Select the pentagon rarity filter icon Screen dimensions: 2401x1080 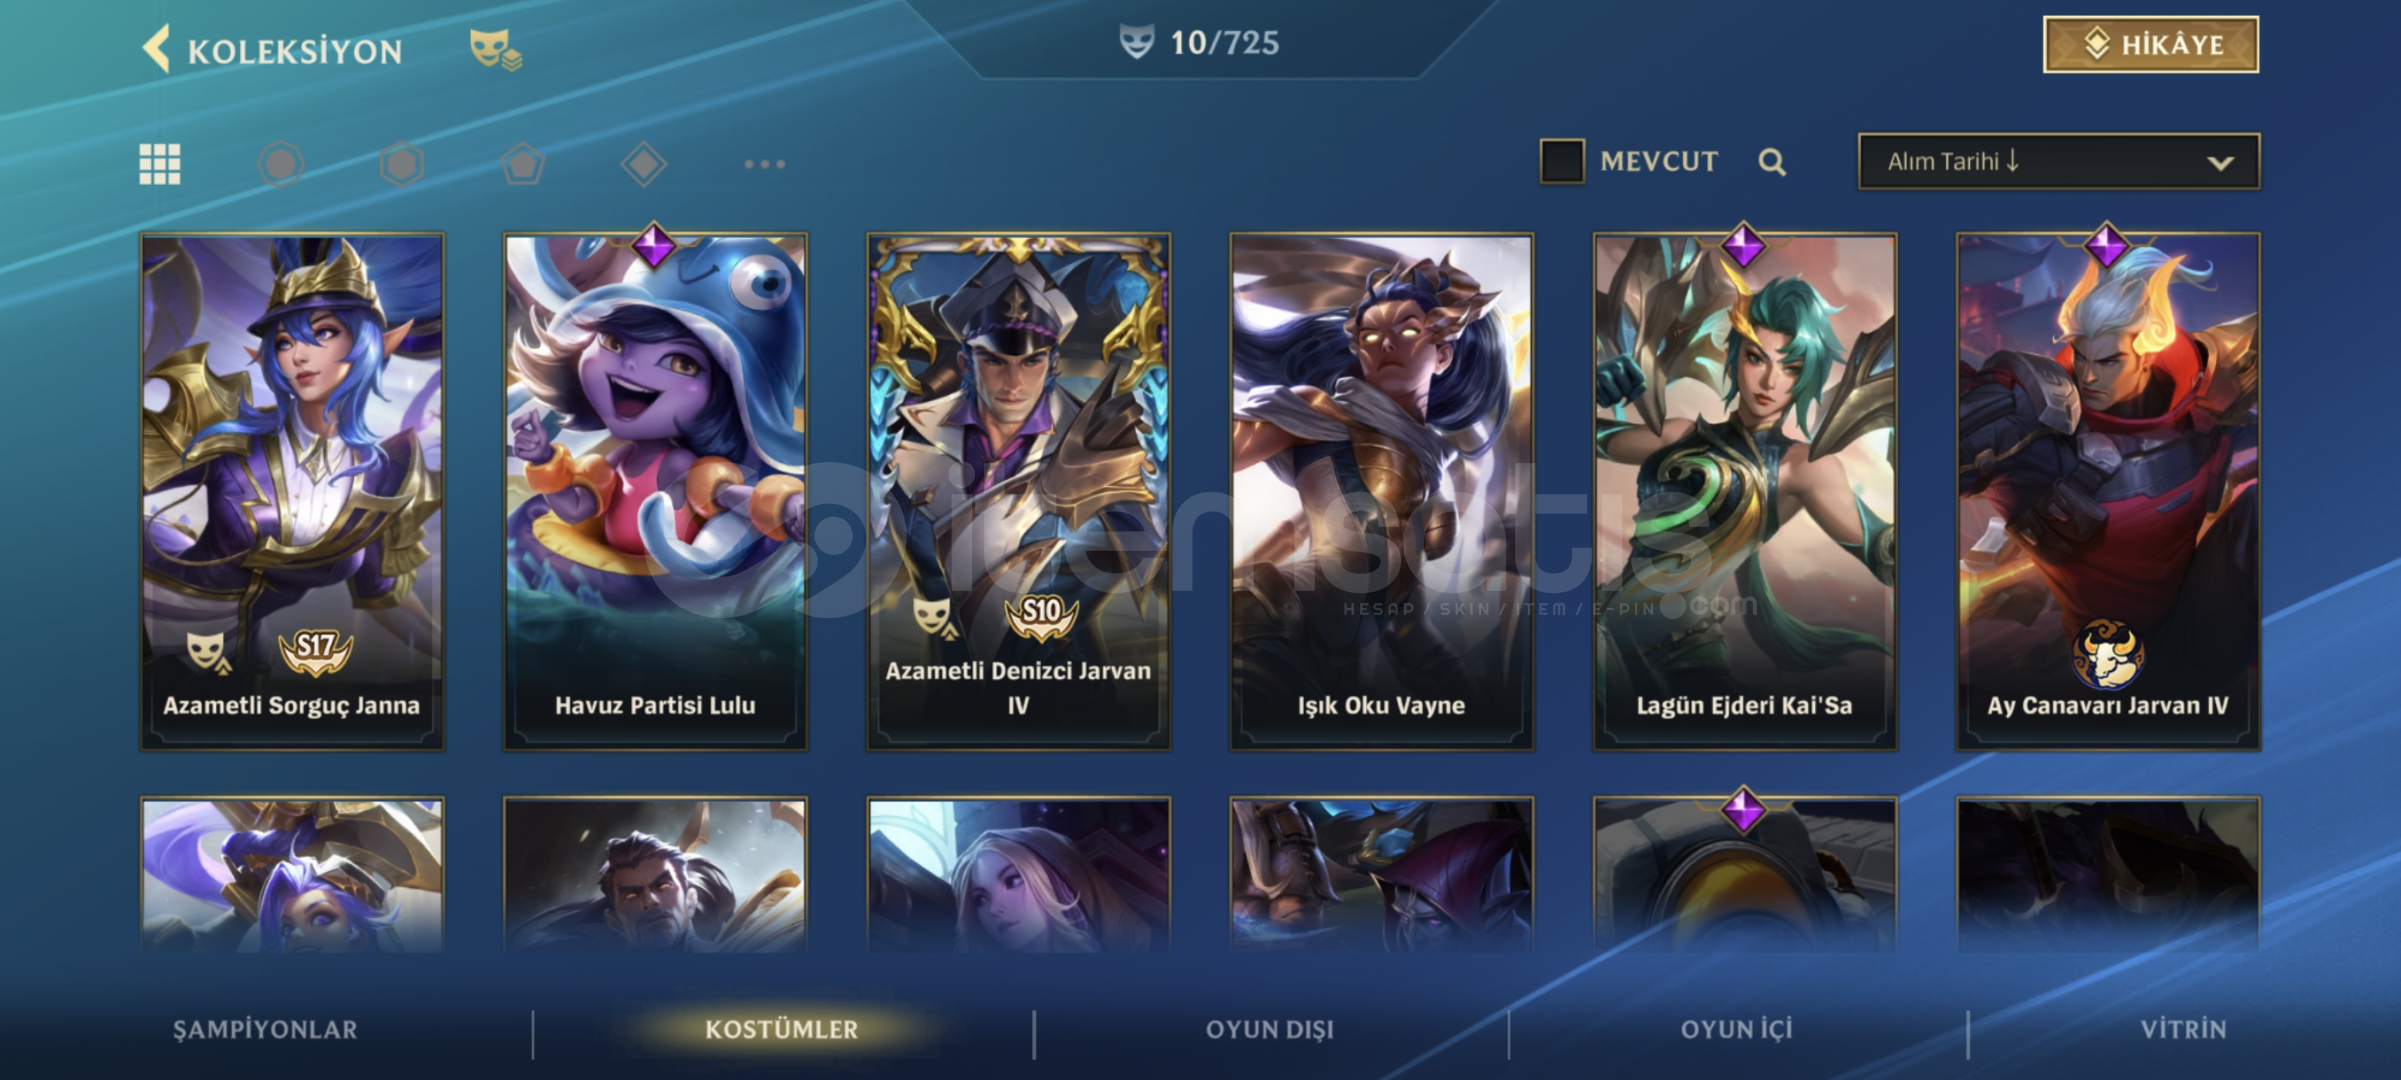(x=523, y=164)
